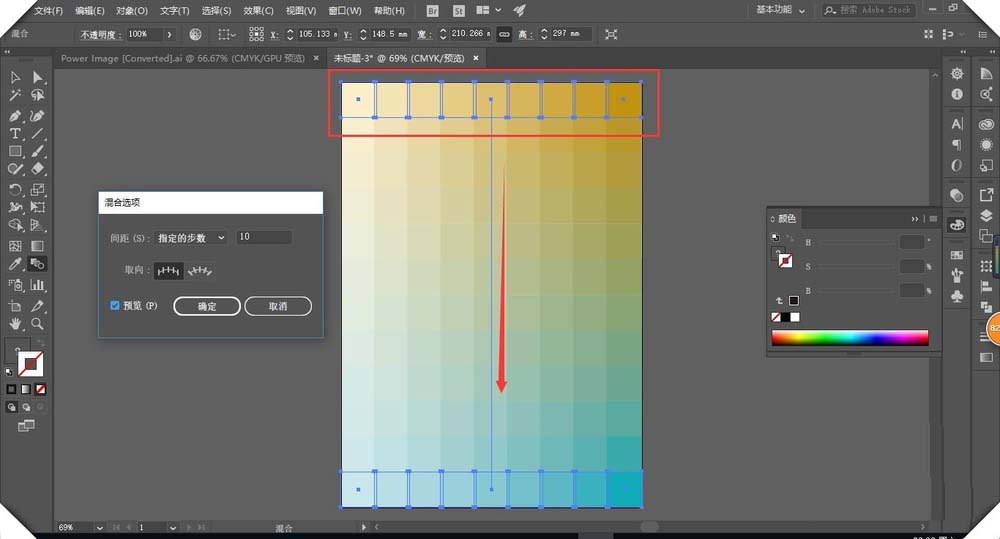Toggle the Preview (预览) checkbox

pos(115,306)
